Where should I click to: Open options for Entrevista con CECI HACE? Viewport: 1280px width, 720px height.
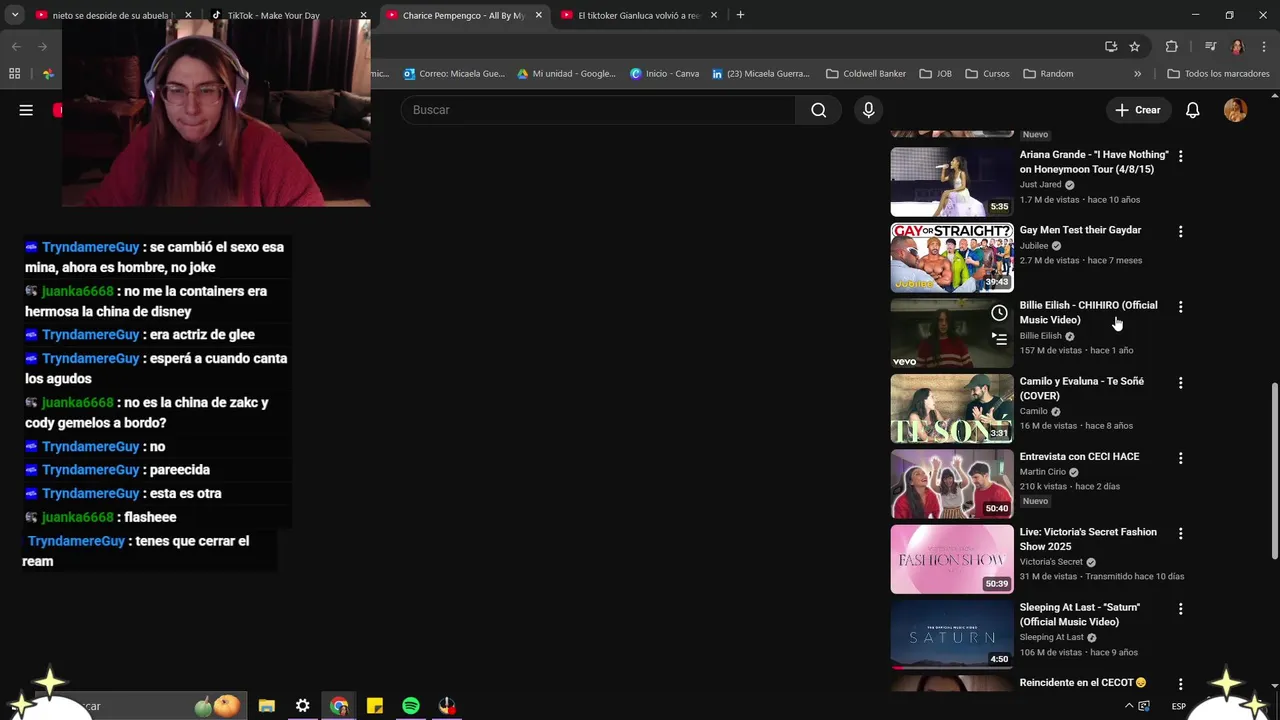click(1180, 458)
